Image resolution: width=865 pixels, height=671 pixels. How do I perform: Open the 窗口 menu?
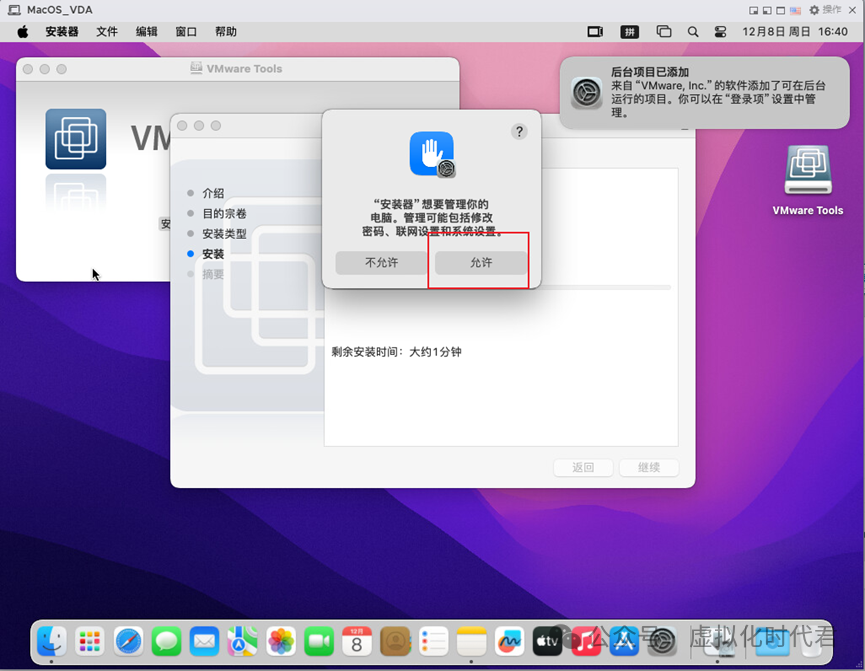[186, 32]
